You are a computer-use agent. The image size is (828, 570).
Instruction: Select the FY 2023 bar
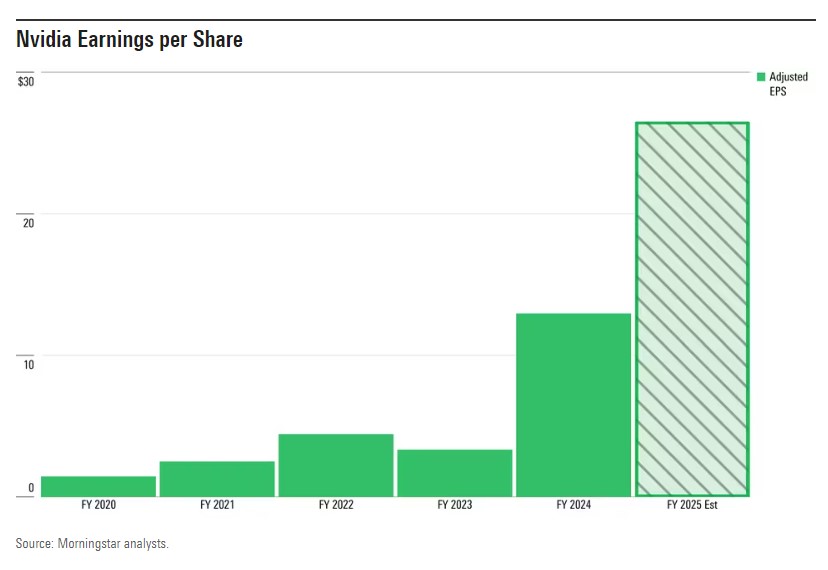(x=455, y=472)
